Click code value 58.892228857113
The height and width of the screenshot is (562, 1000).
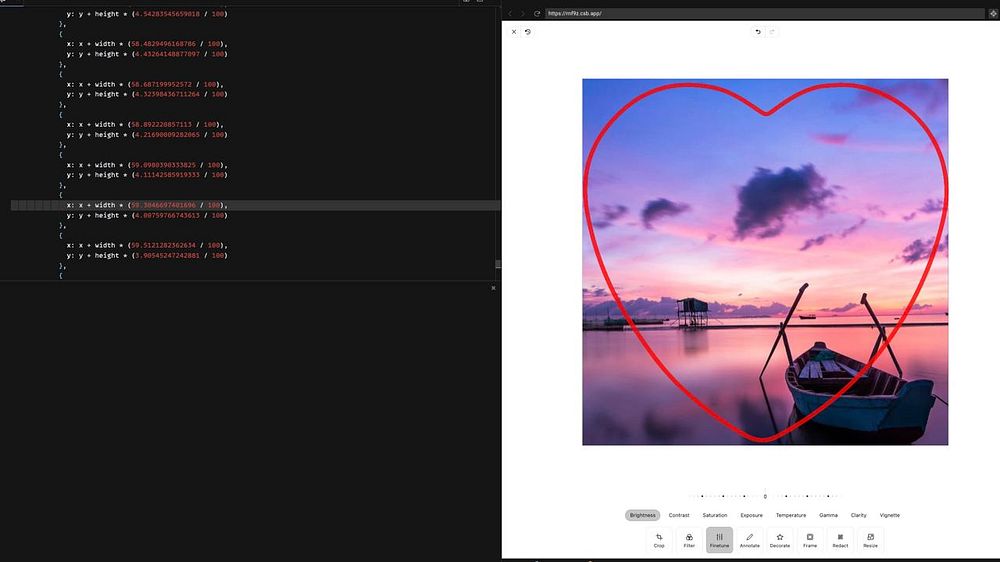click(x=161, y=124)
